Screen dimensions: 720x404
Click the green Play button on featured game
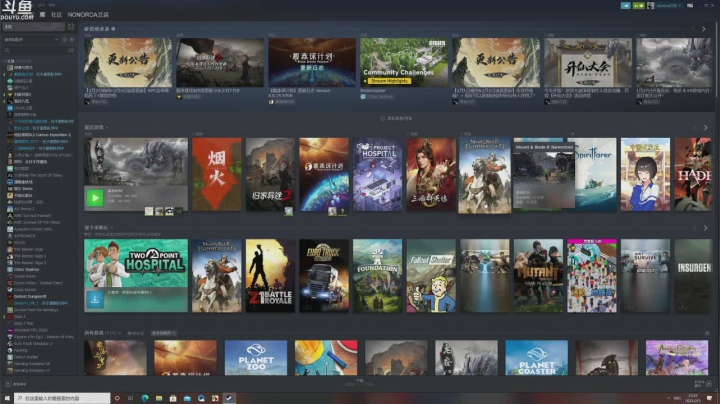95,198
